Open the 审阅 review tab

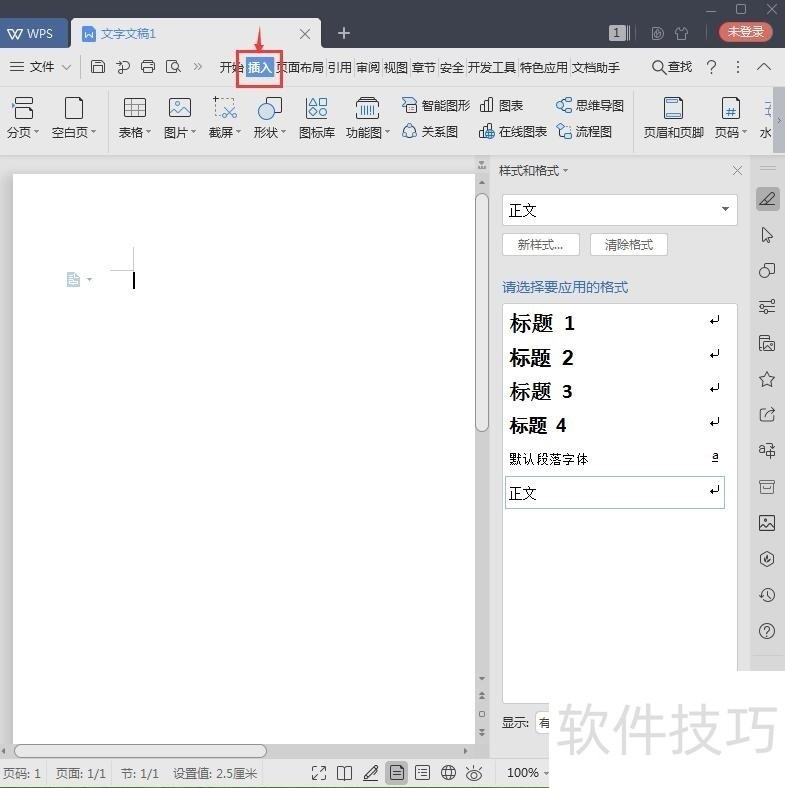click(x=368, y=67)
